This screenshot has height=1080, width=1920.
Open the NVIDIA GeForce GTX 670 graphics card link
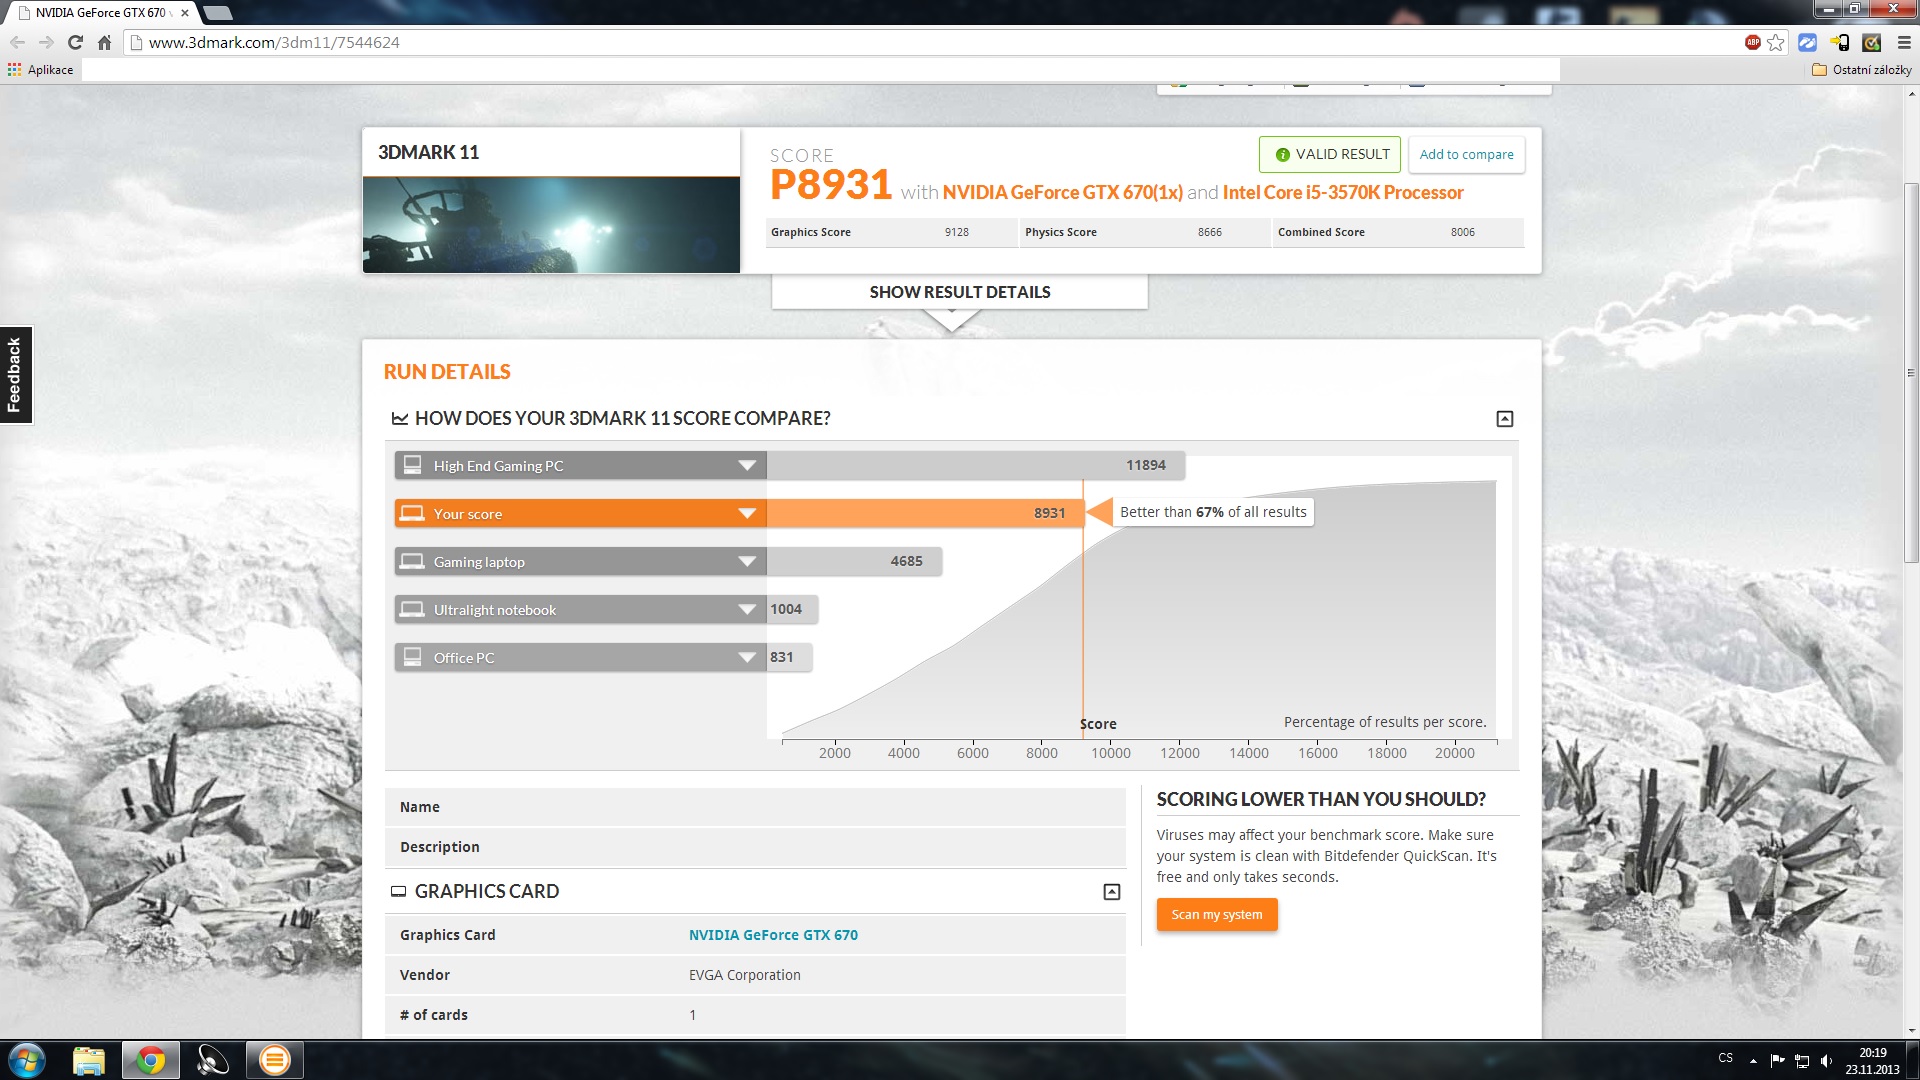773,935
